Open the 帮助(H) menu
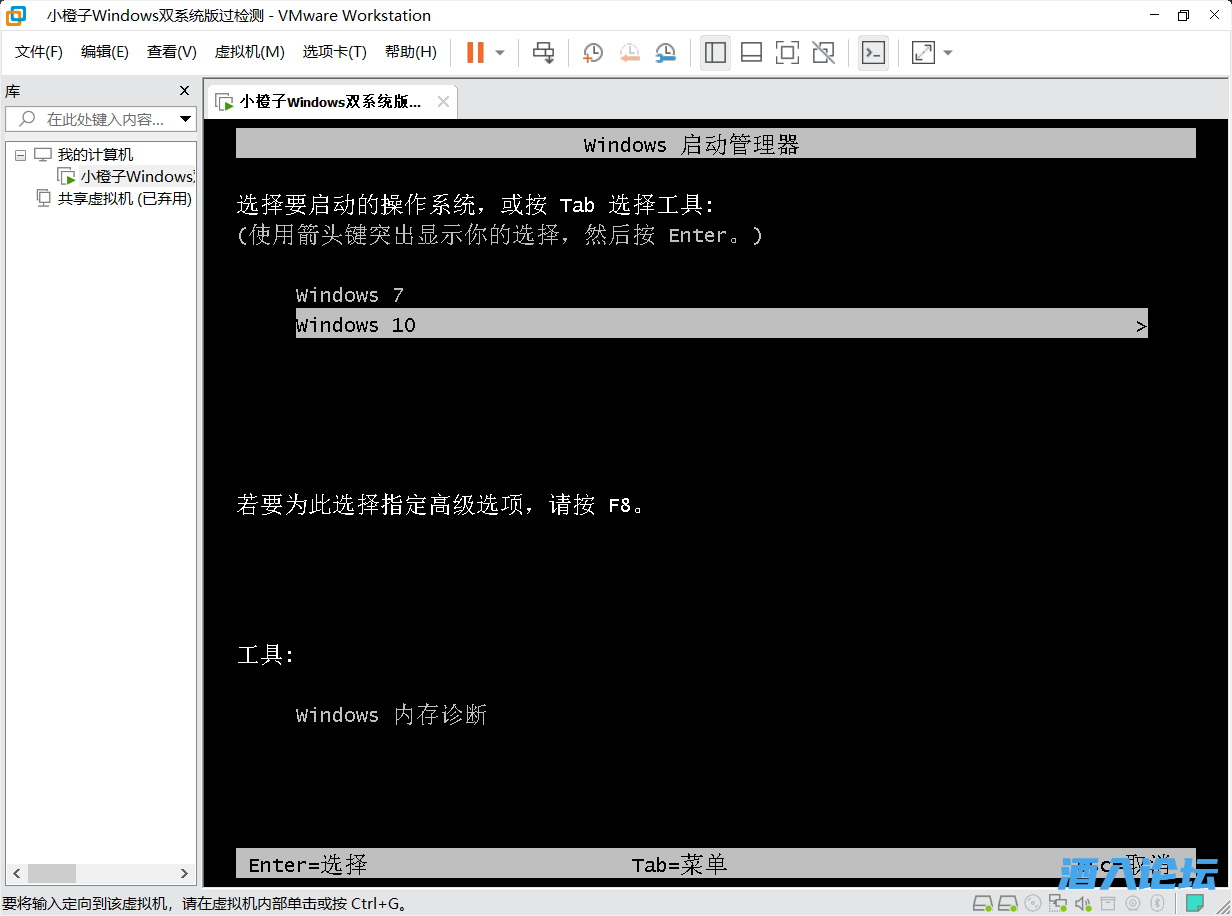This screenshot has width=1232, height=916. pyautogui.click(x=410, y=51)
